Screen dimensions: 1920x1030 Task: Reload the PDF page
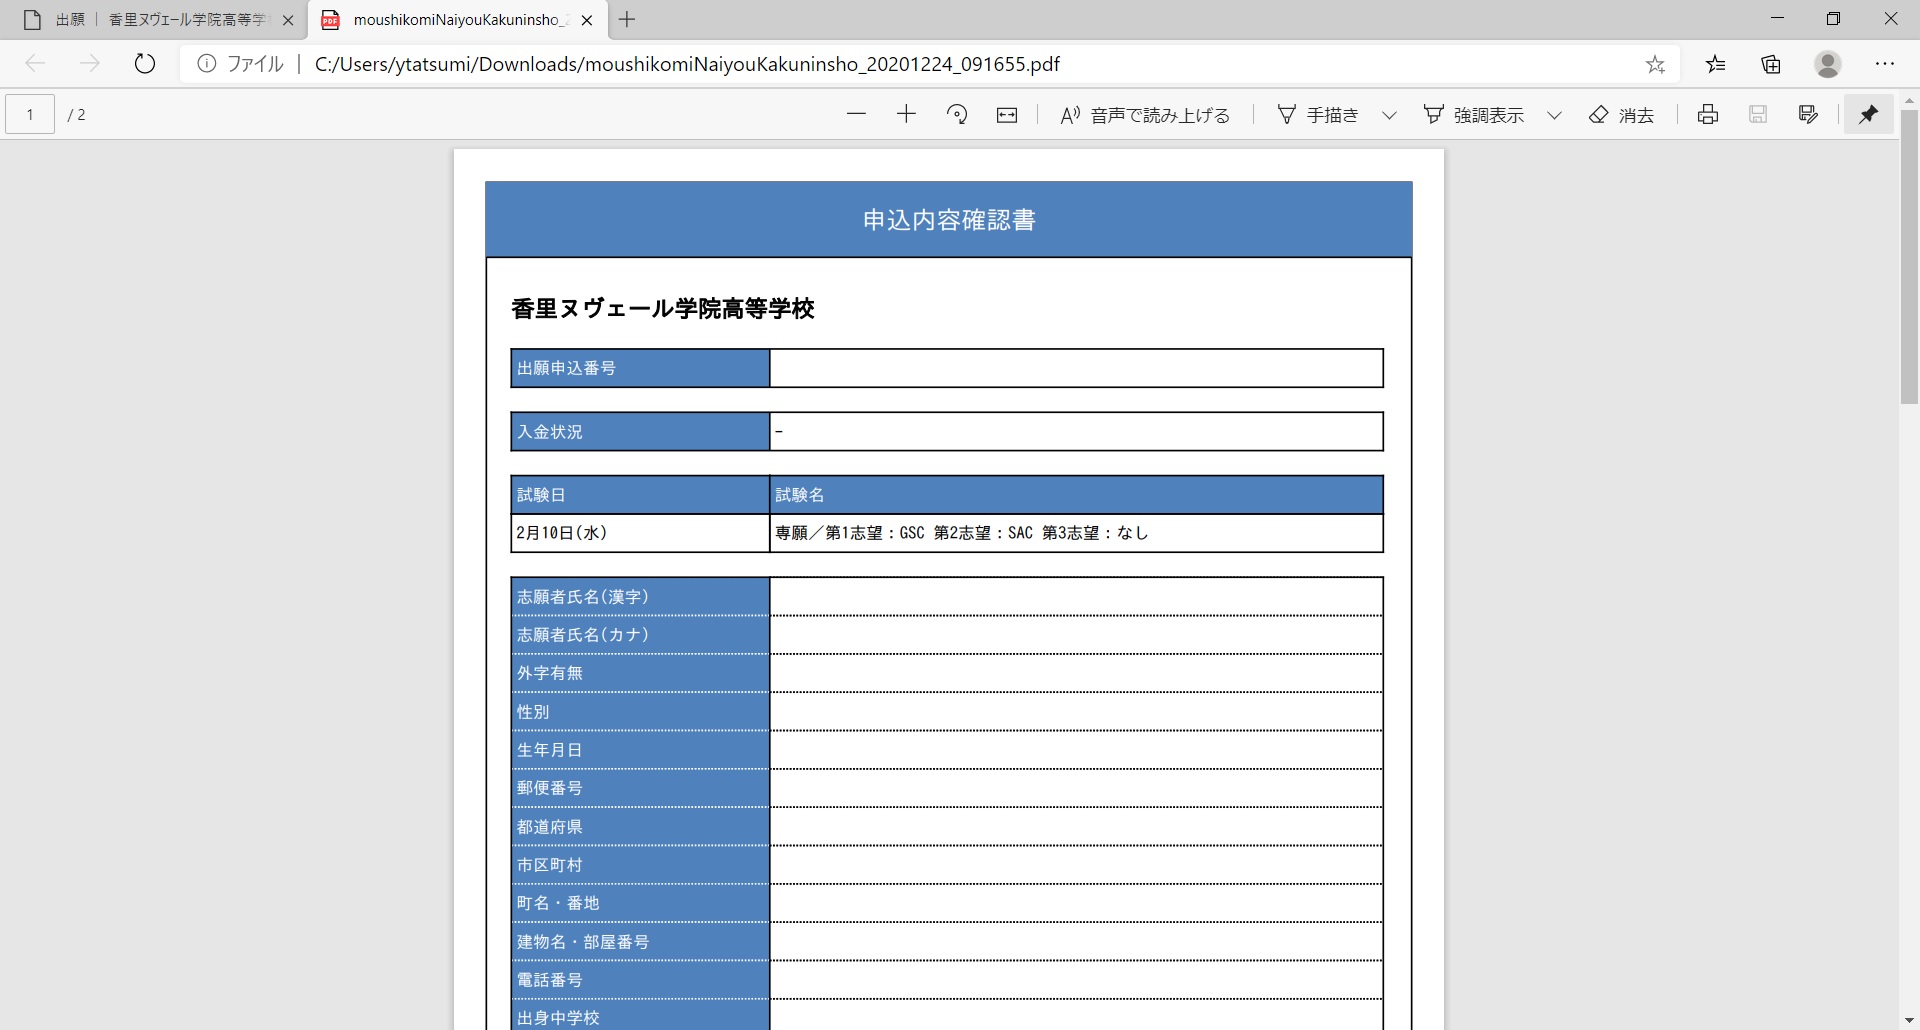(x=145, y=64)
